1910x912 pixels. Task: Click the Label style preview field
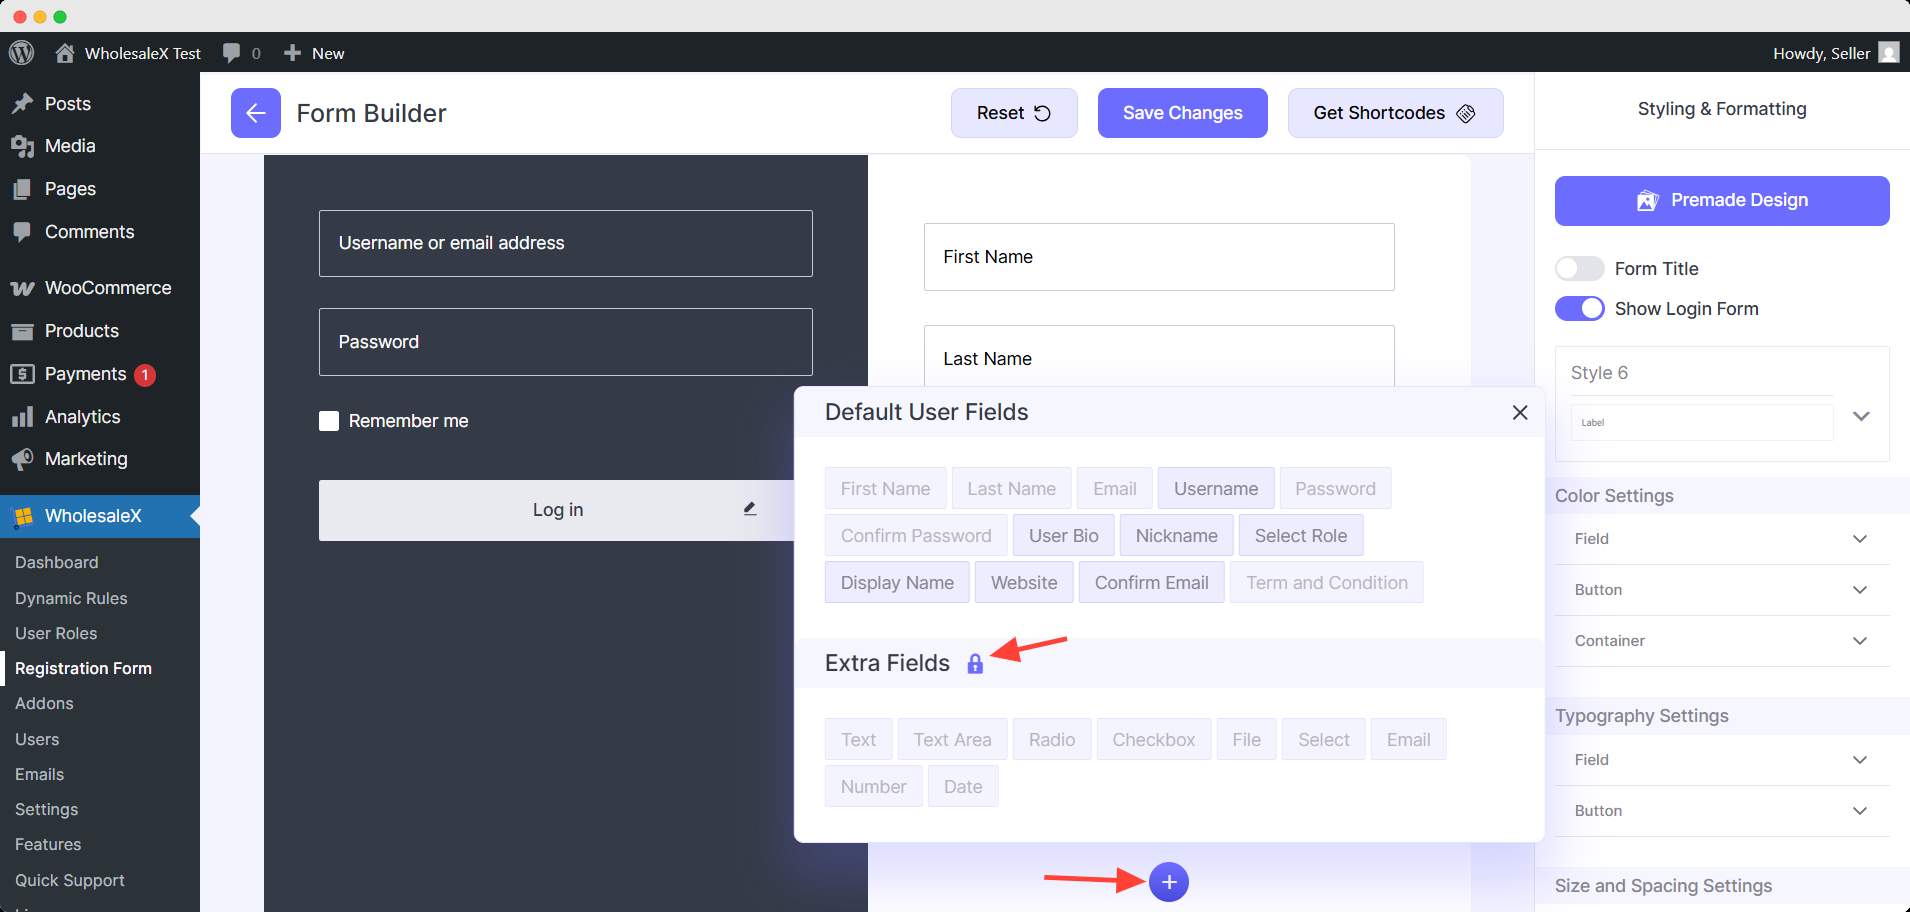click(1702, 422)
